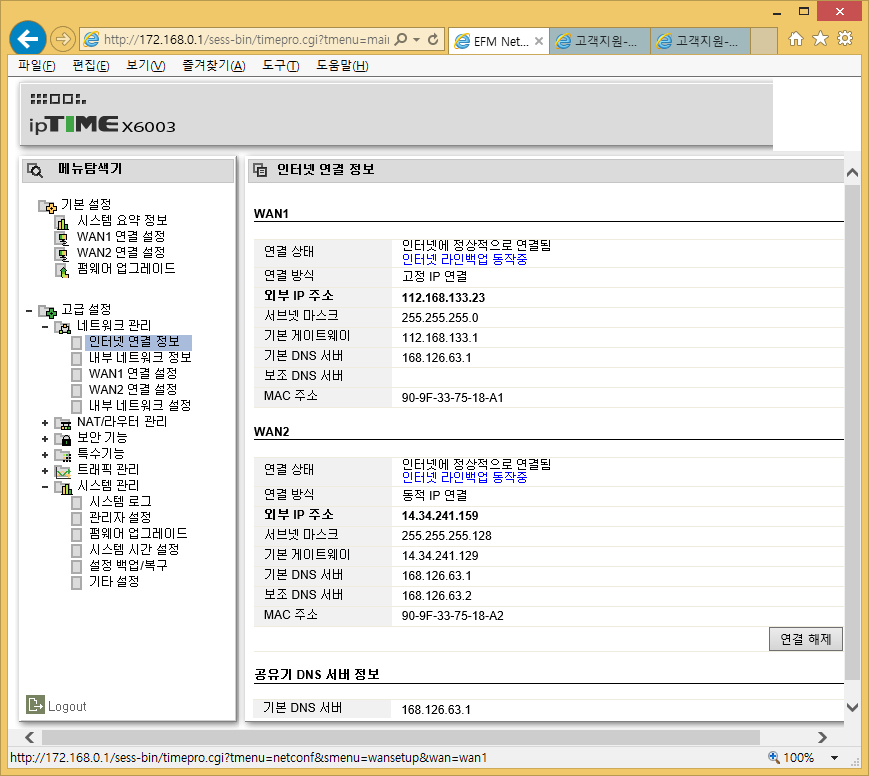
Task: Click the vertical scrollbar down arrow
Action: pyautogui.click(x=852, y=707)
